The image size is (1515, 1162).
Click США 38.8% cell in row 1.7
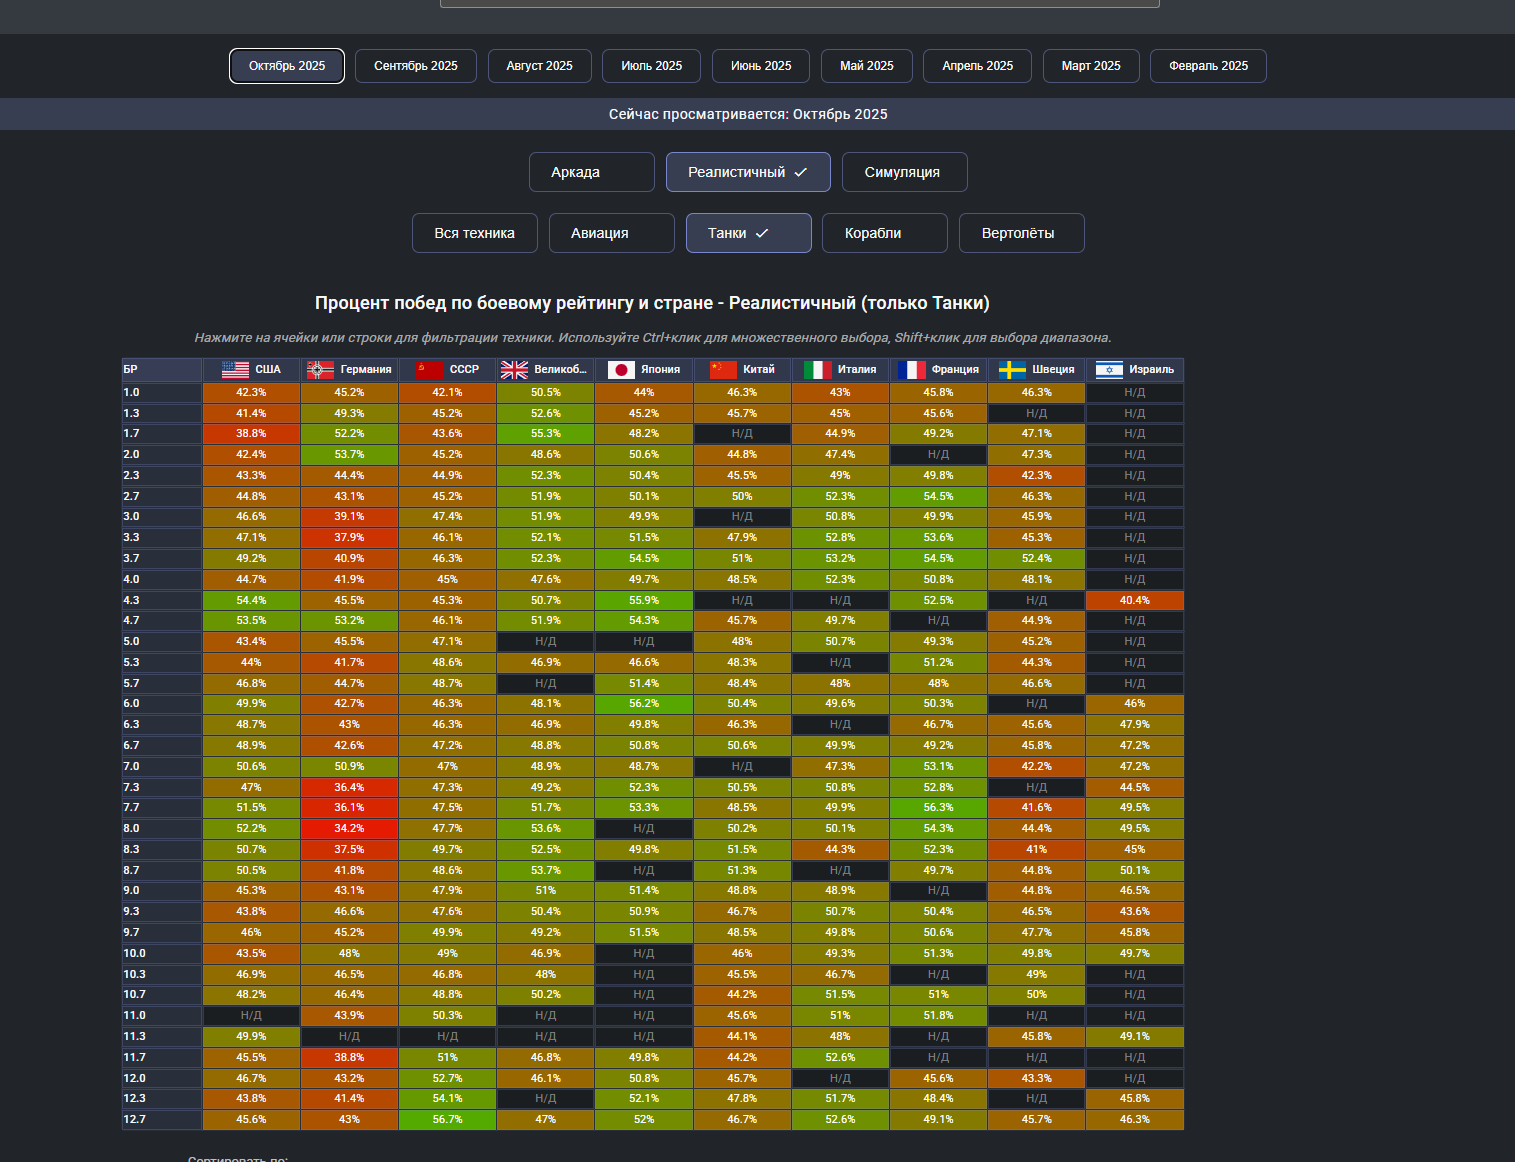tap(251, 434)
